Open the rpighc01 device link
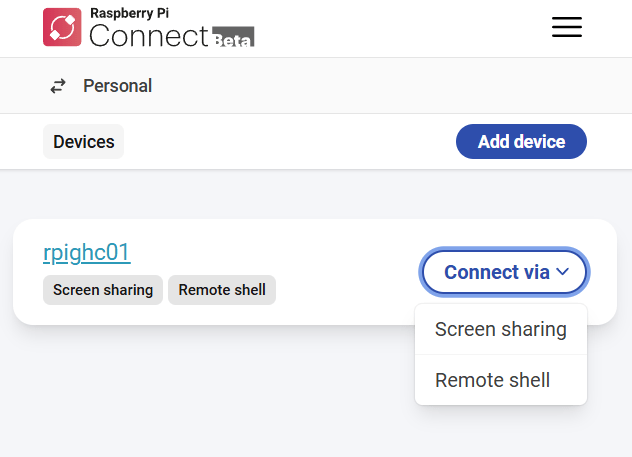 point(87,252)
